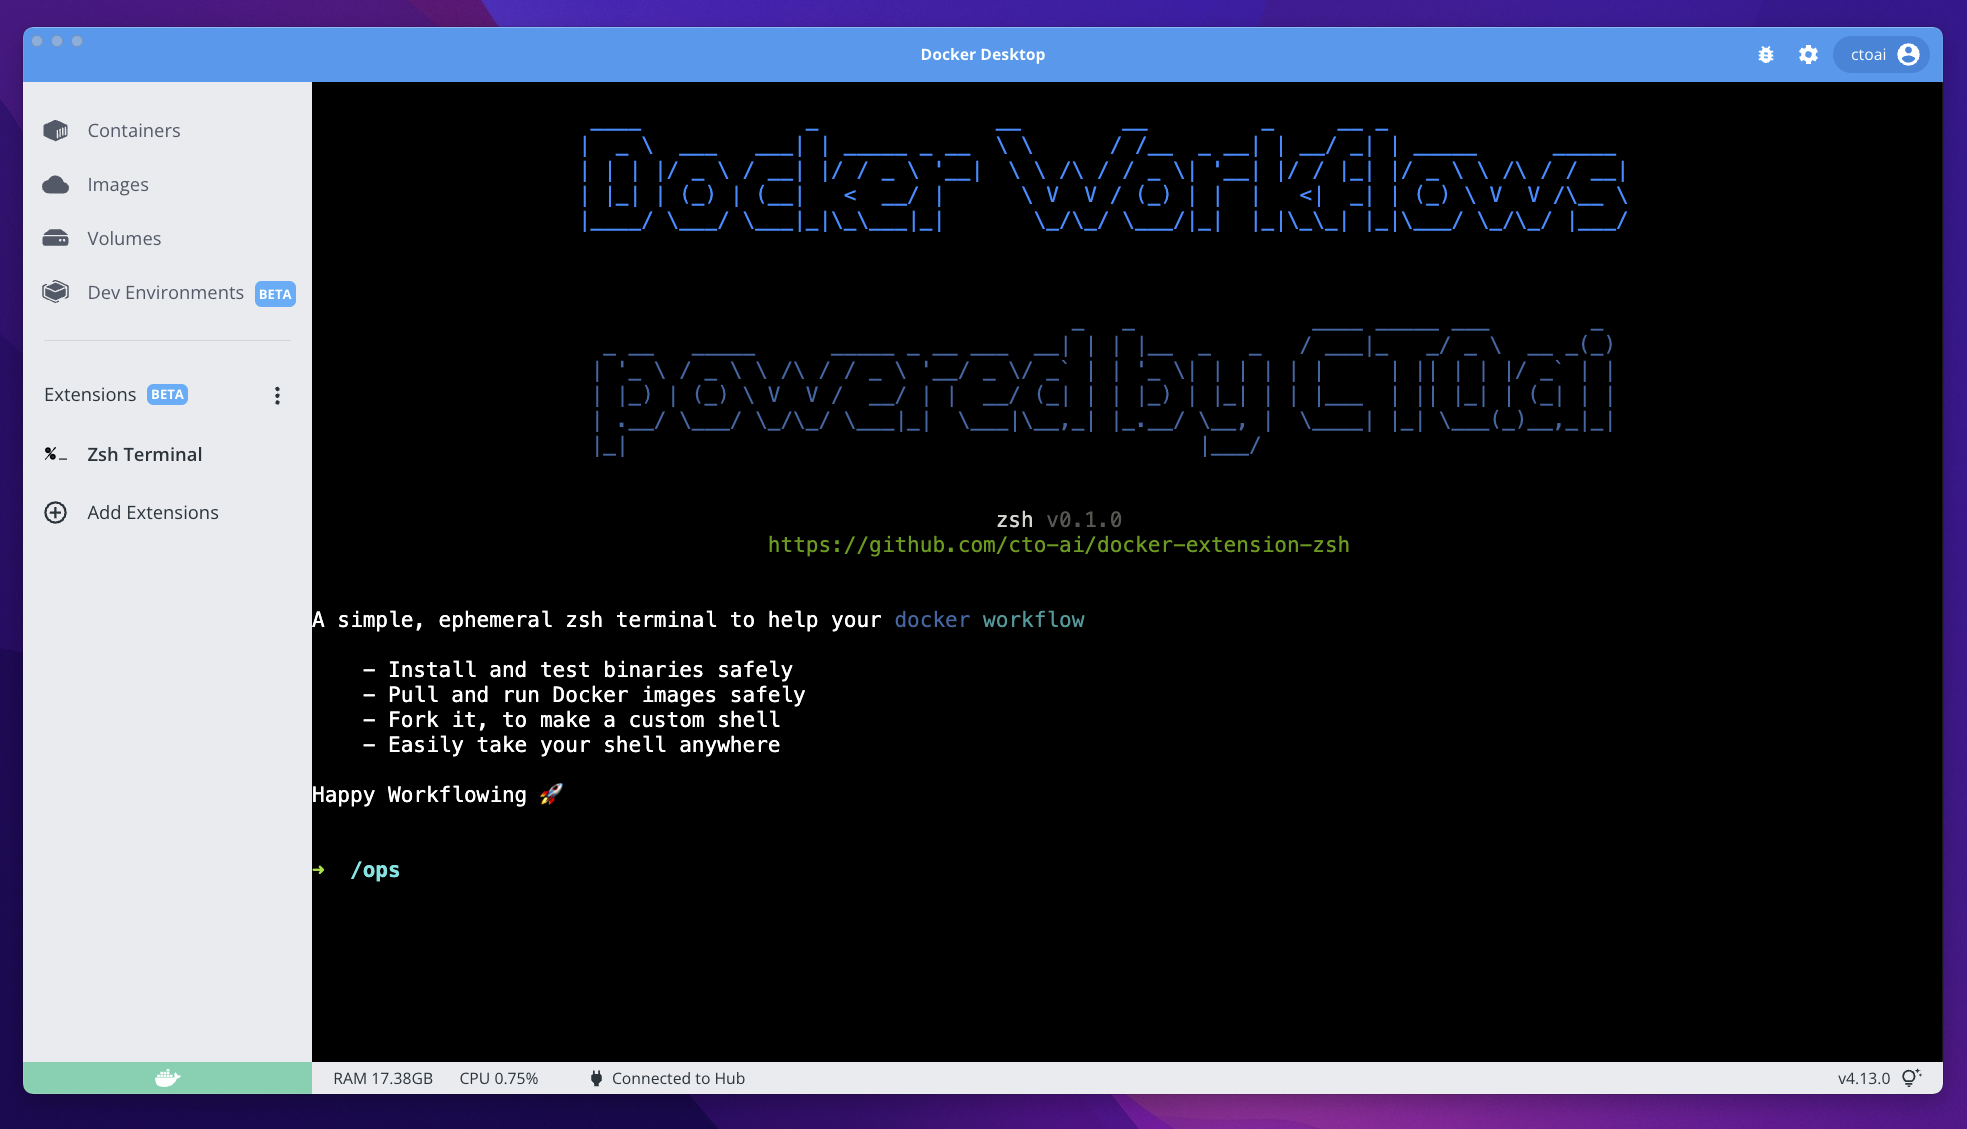1967x1129 pixels.
Task: Click the Volumes drive icon
Action: [56, 239]
